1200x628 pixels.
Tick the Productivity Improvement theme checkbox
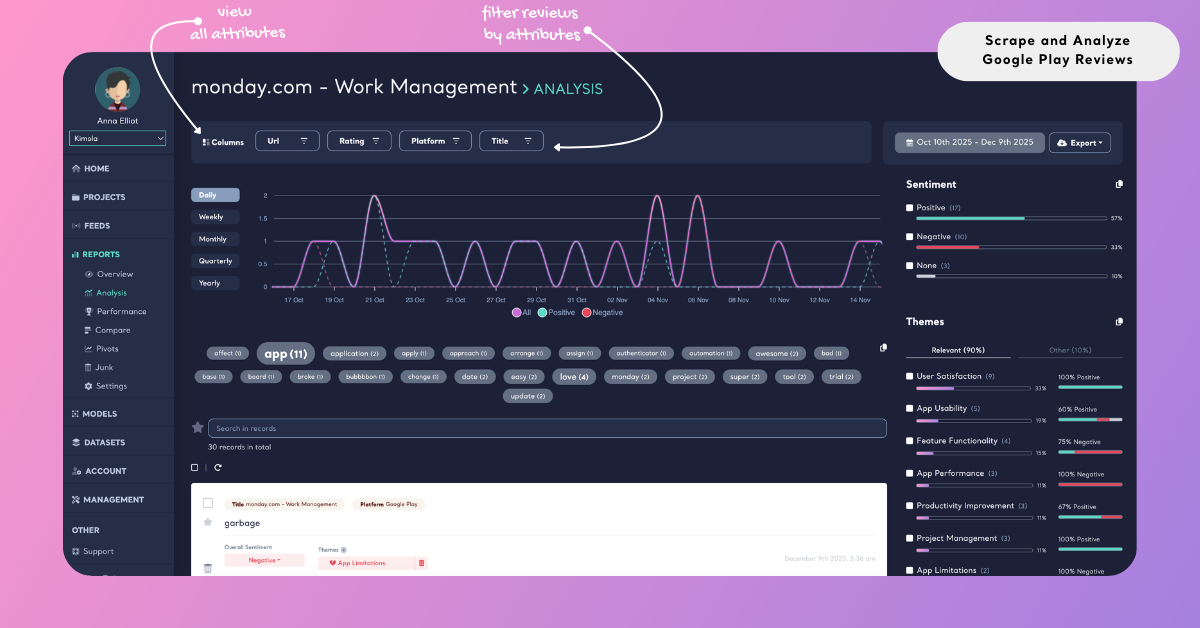(x=910, y=506)
